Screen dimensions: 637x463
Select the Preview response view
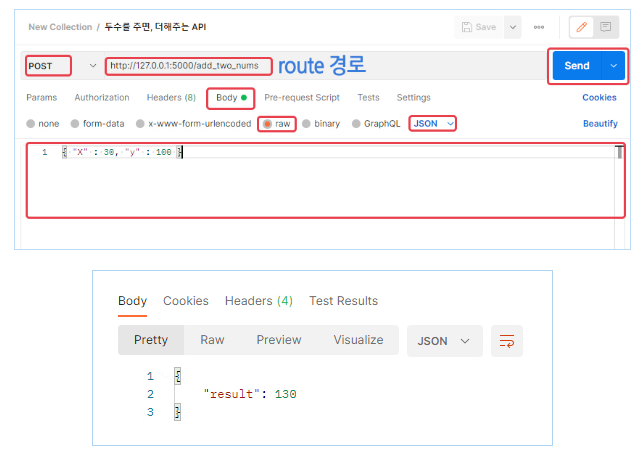(279, 340)
